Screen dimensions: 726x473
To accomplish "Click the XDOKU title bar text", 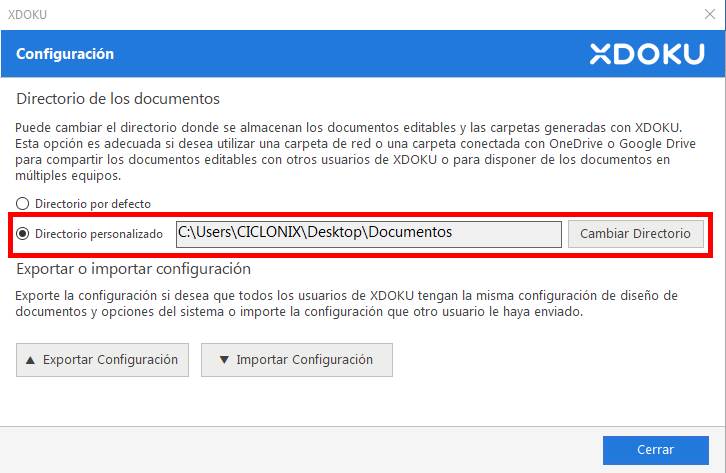I will click(x=27, y=15).
